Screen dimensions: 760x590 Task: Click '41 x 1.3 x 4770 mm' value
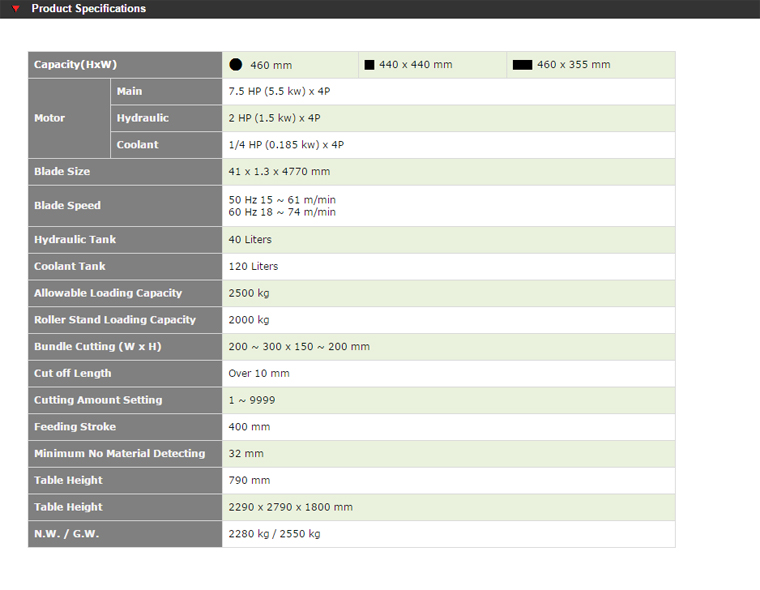click(279, 171)
